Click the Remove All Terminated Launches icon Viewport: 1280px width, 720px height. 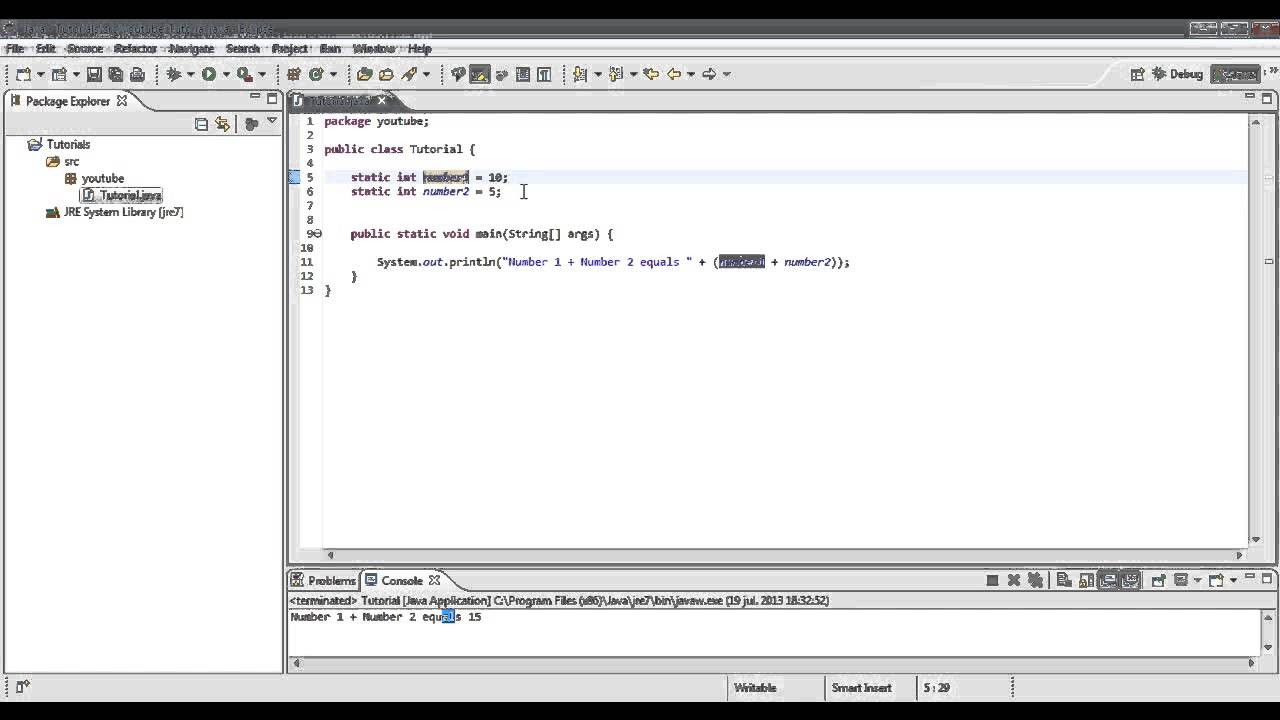(1036, 580)
